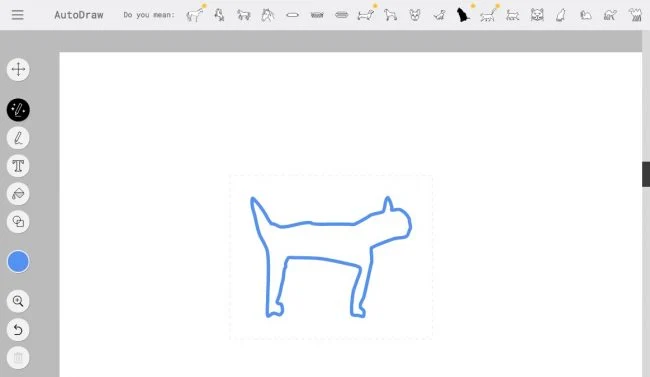Pick the Fill bucket tool
The width and height of the screenshot is (650, 377).
click(18, 194)
